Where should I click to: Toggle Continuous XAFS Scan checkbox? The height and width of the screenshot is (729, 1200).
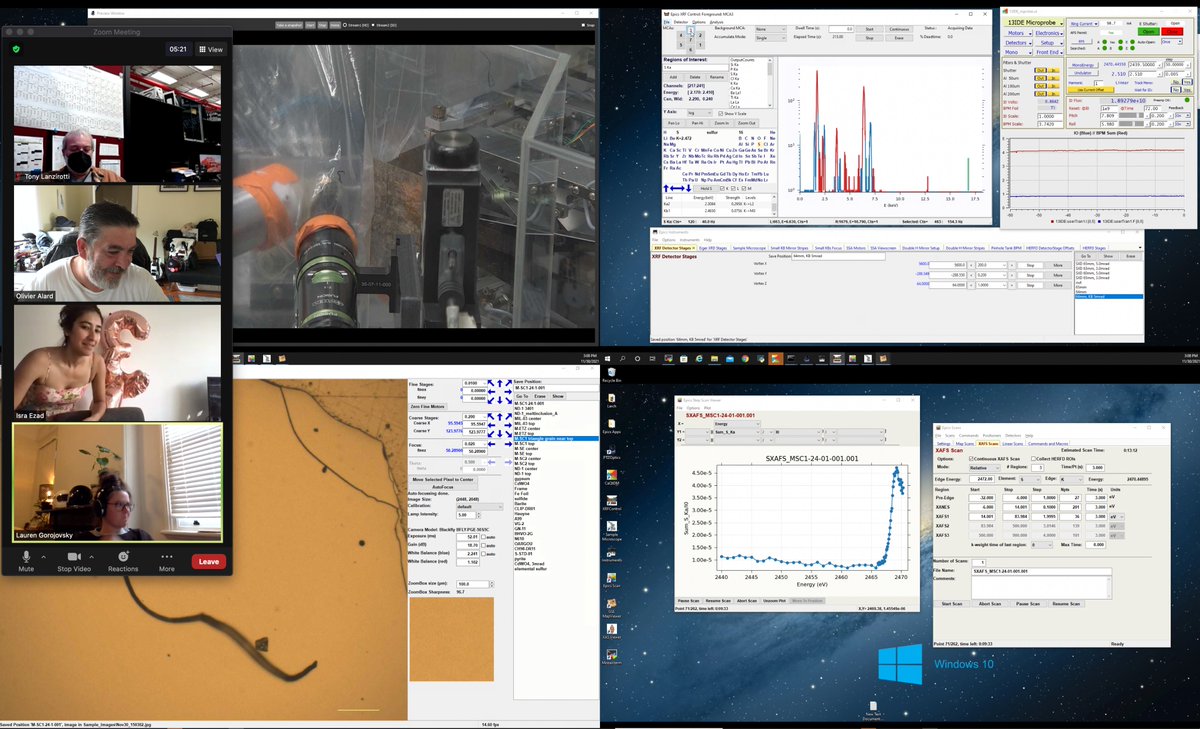click(x=971, y=459)
